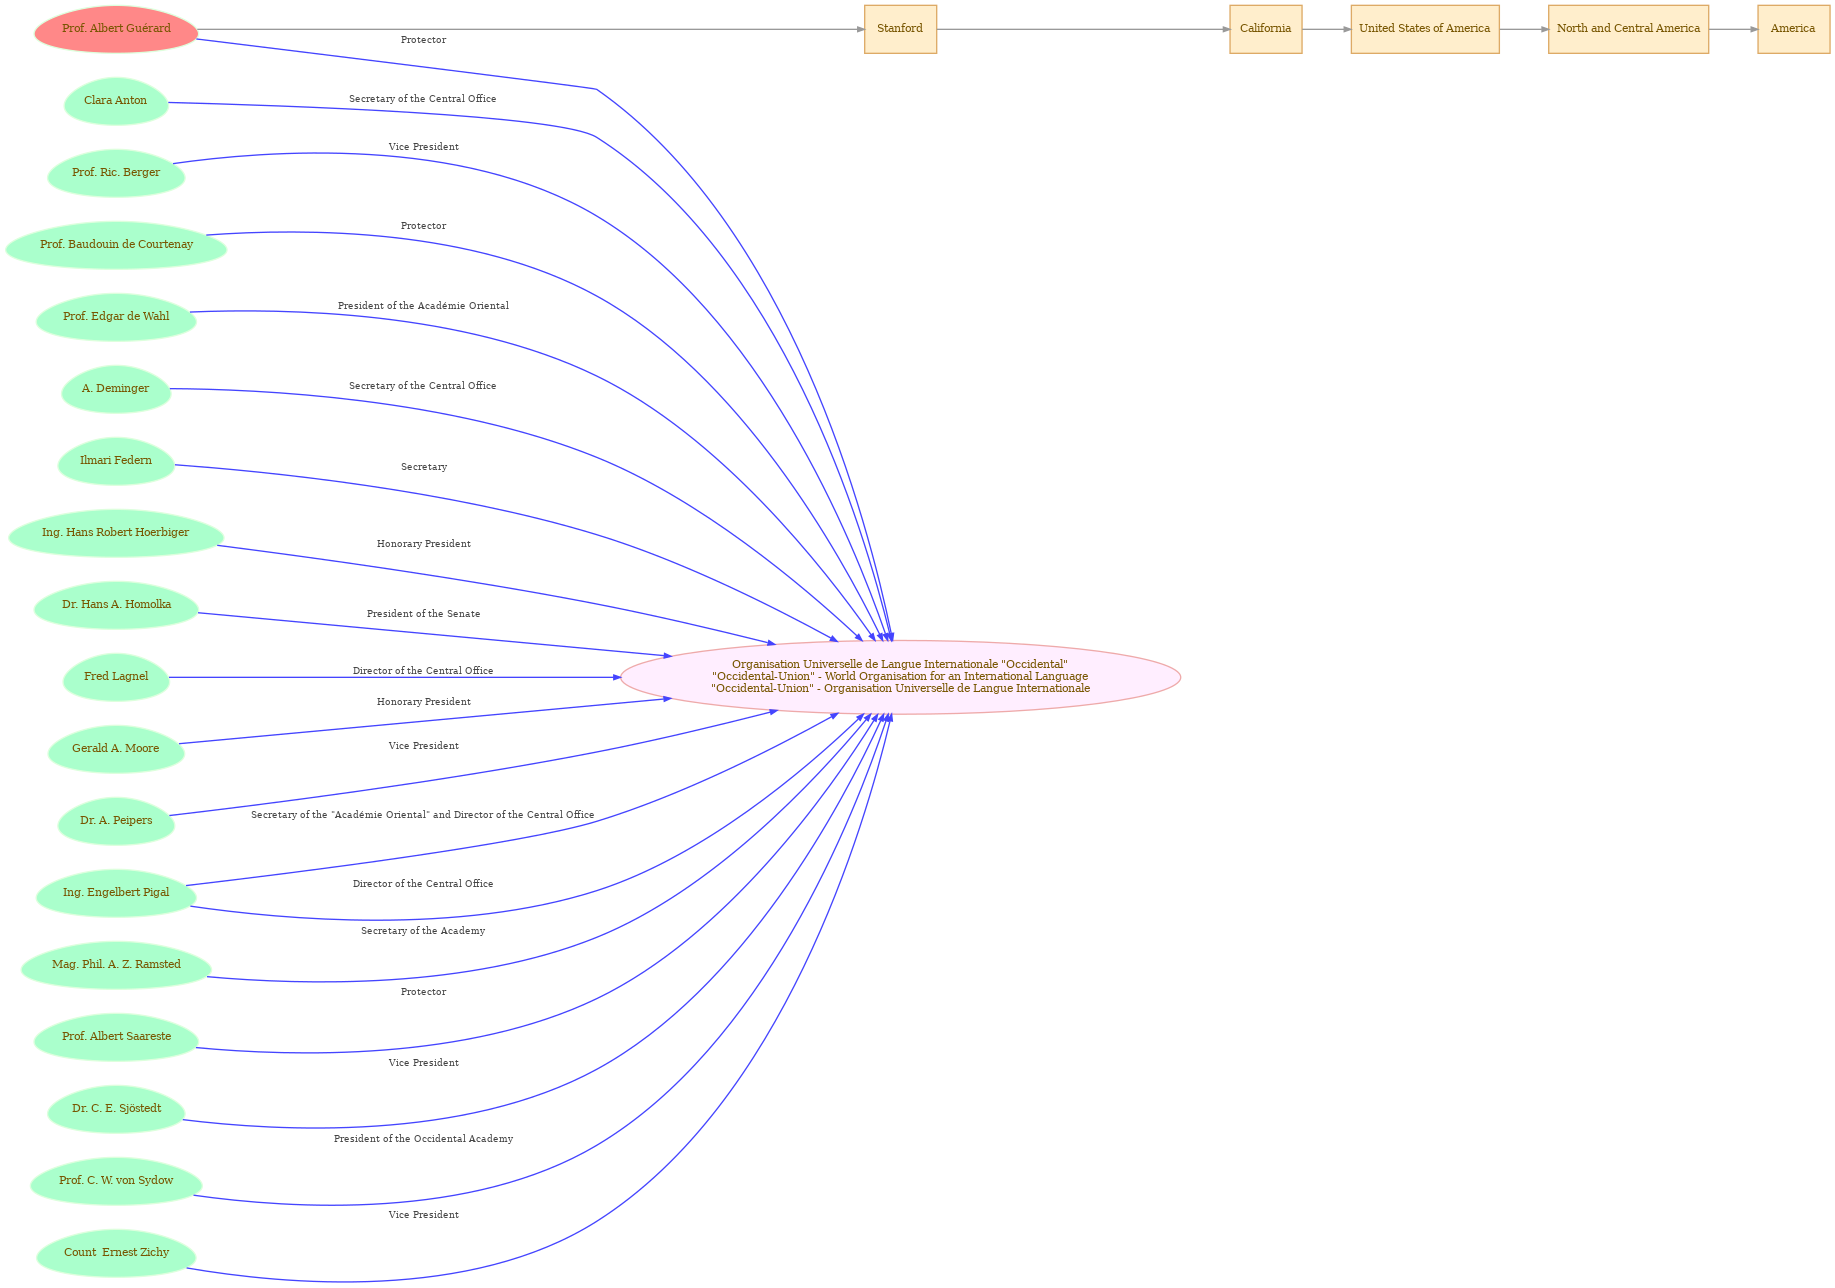Click the North and Central America box
Viewport: 1835px width, 1288px height.
pos(1628,29)
